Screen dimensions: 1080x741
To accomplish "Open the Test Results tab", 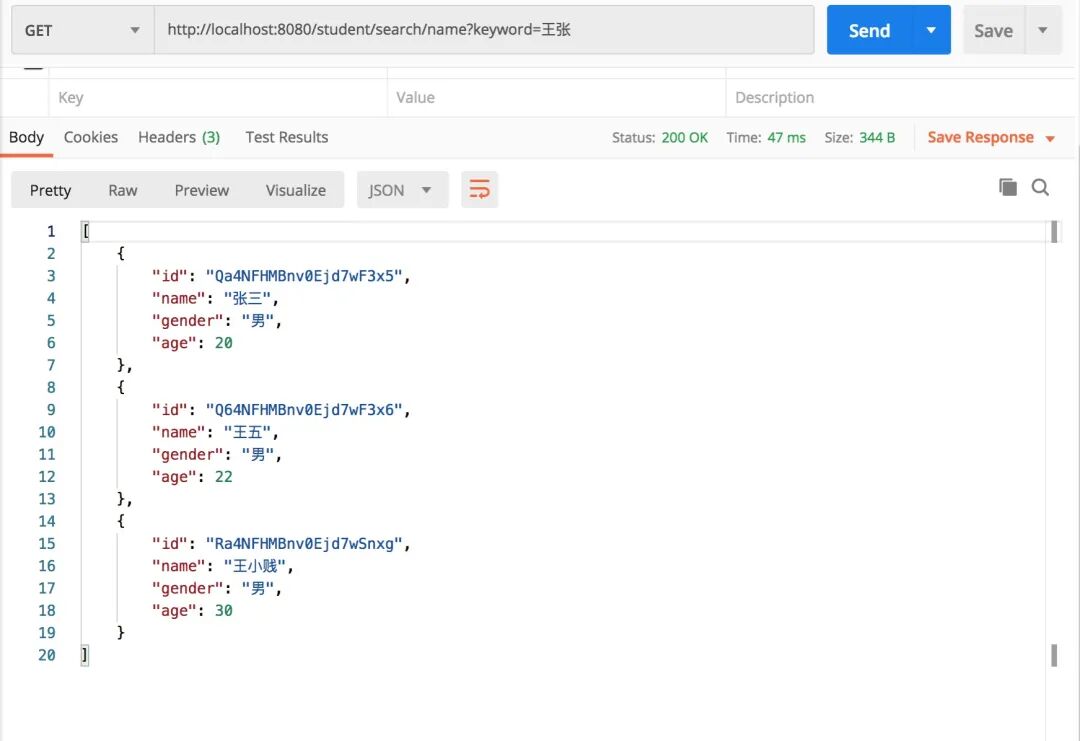I will point(287,137).
